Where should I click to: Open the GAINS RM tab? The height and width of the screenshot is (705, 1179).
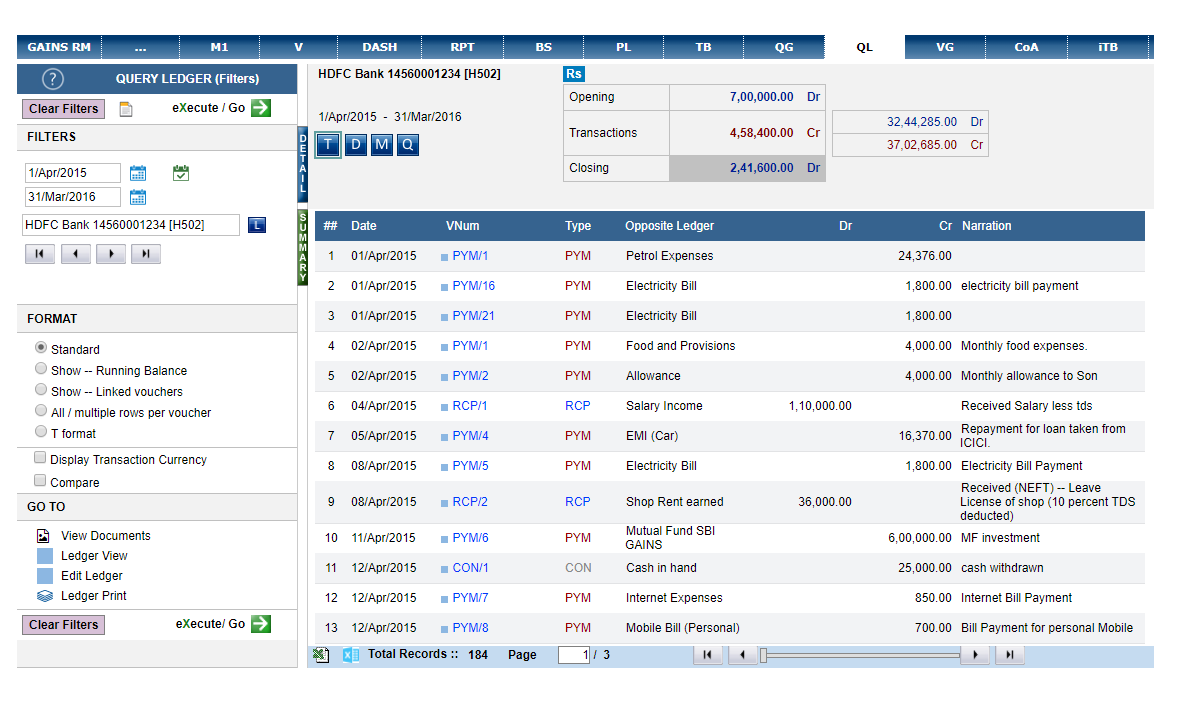[59, 47]
